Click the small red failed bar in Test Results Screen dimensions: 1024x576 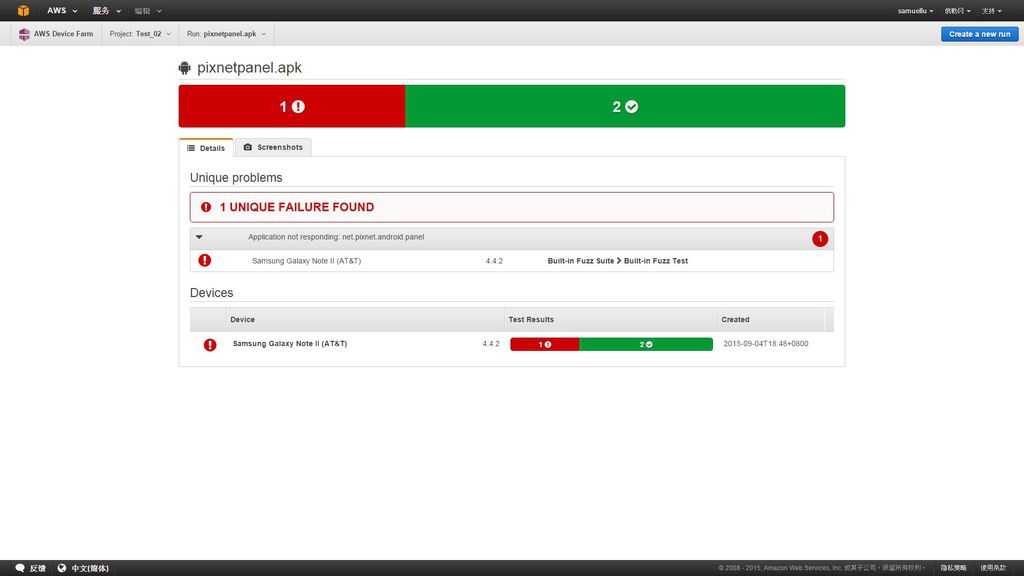545,344
